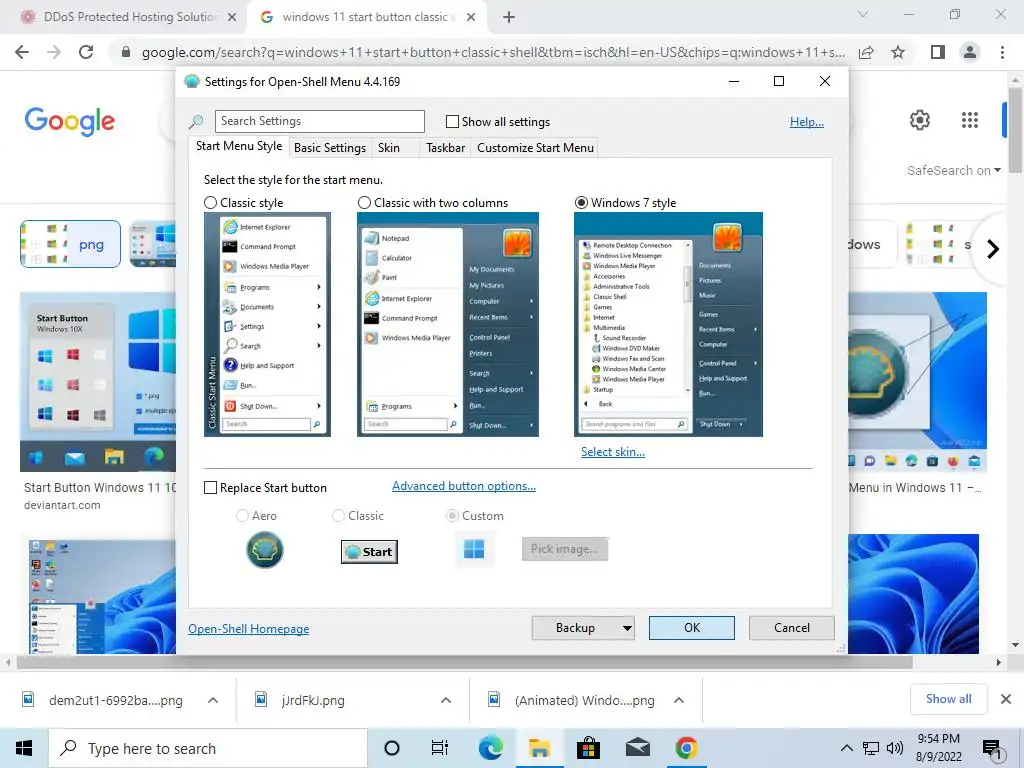Open Task View in taskbar

click(440, 748)
